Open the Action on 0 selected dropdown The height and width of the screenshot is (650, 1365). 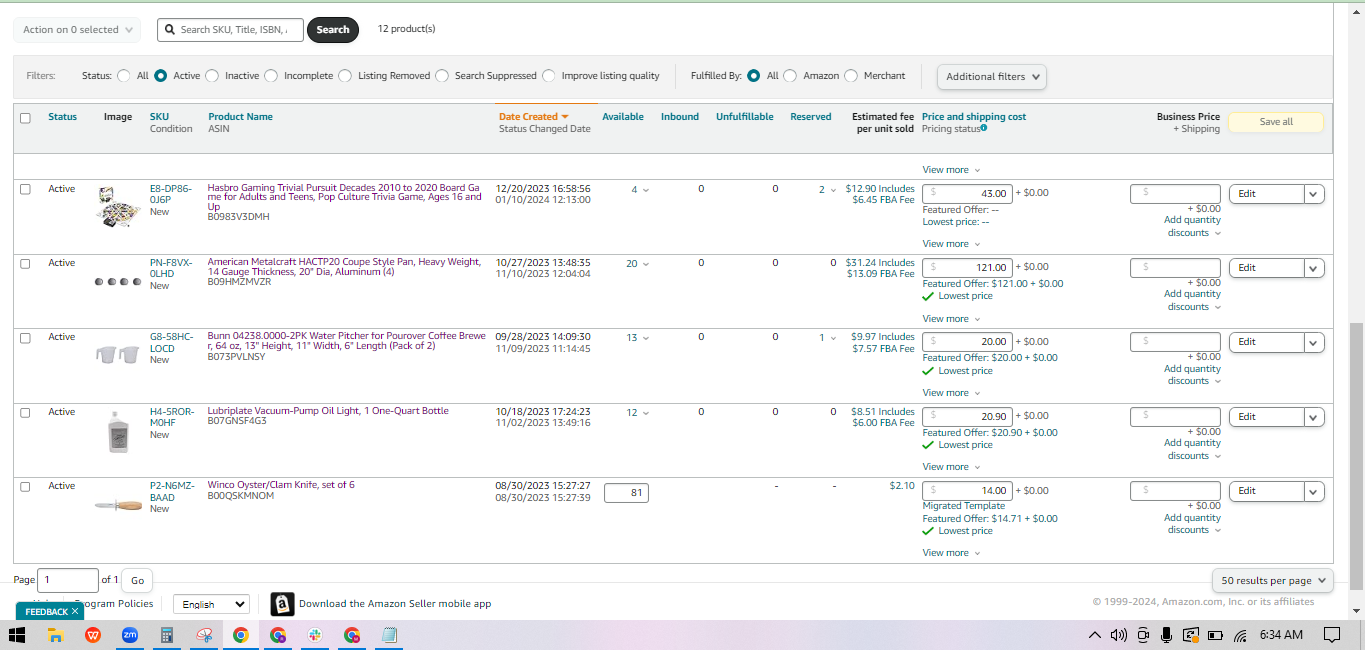pos(77,30)
